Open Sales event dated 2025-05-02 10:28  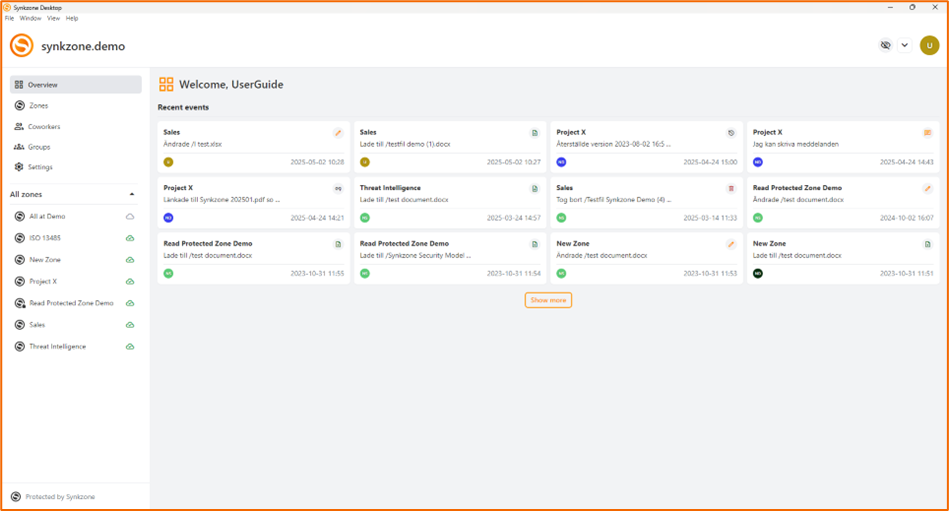254,147
